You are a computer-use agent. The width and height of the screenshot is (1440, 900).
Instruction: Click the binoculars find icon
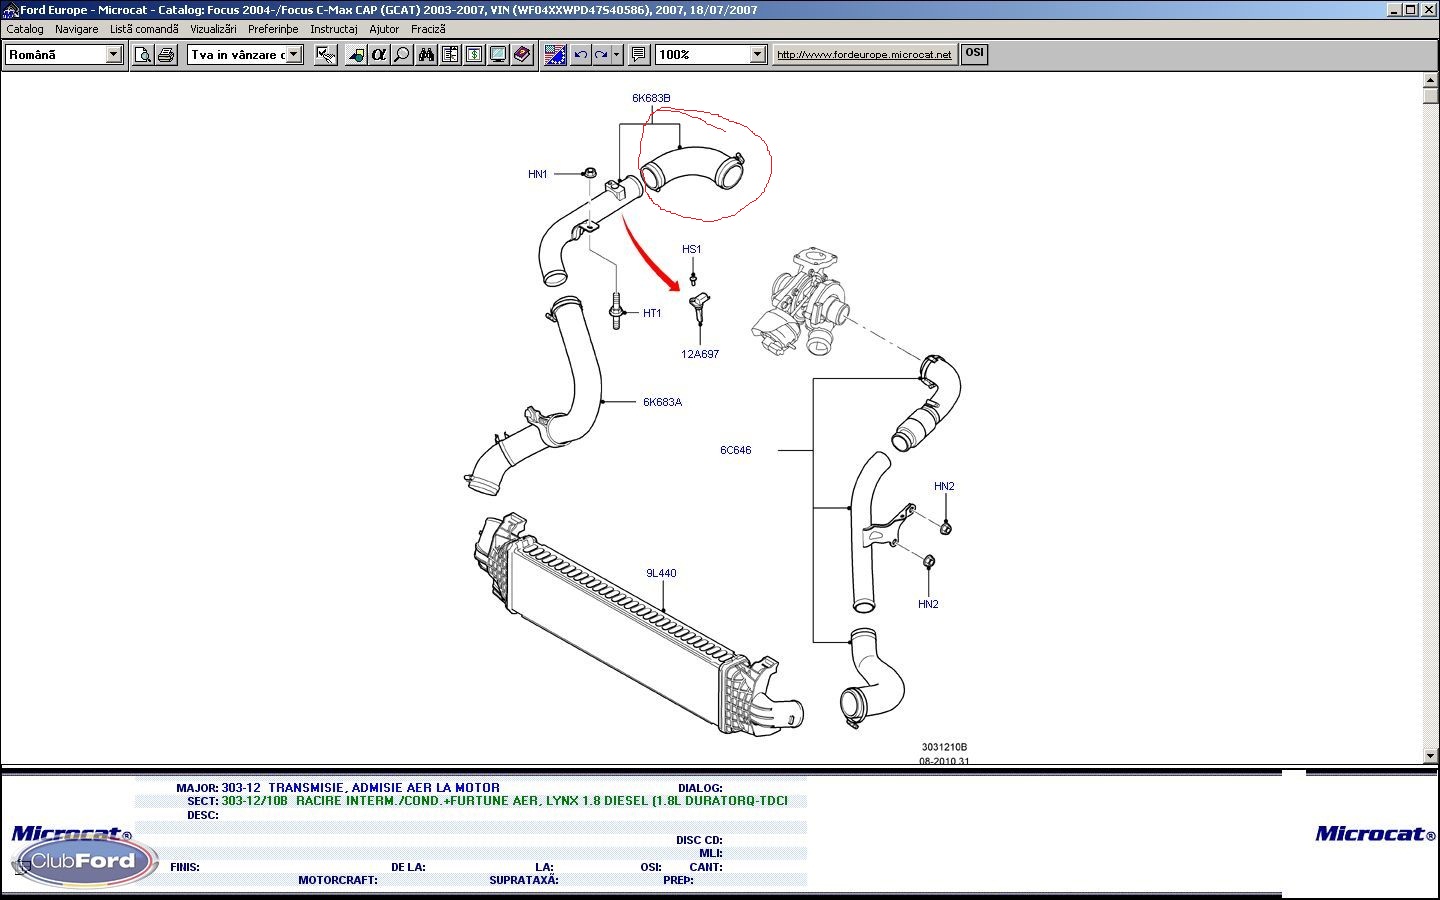(426, 55)
